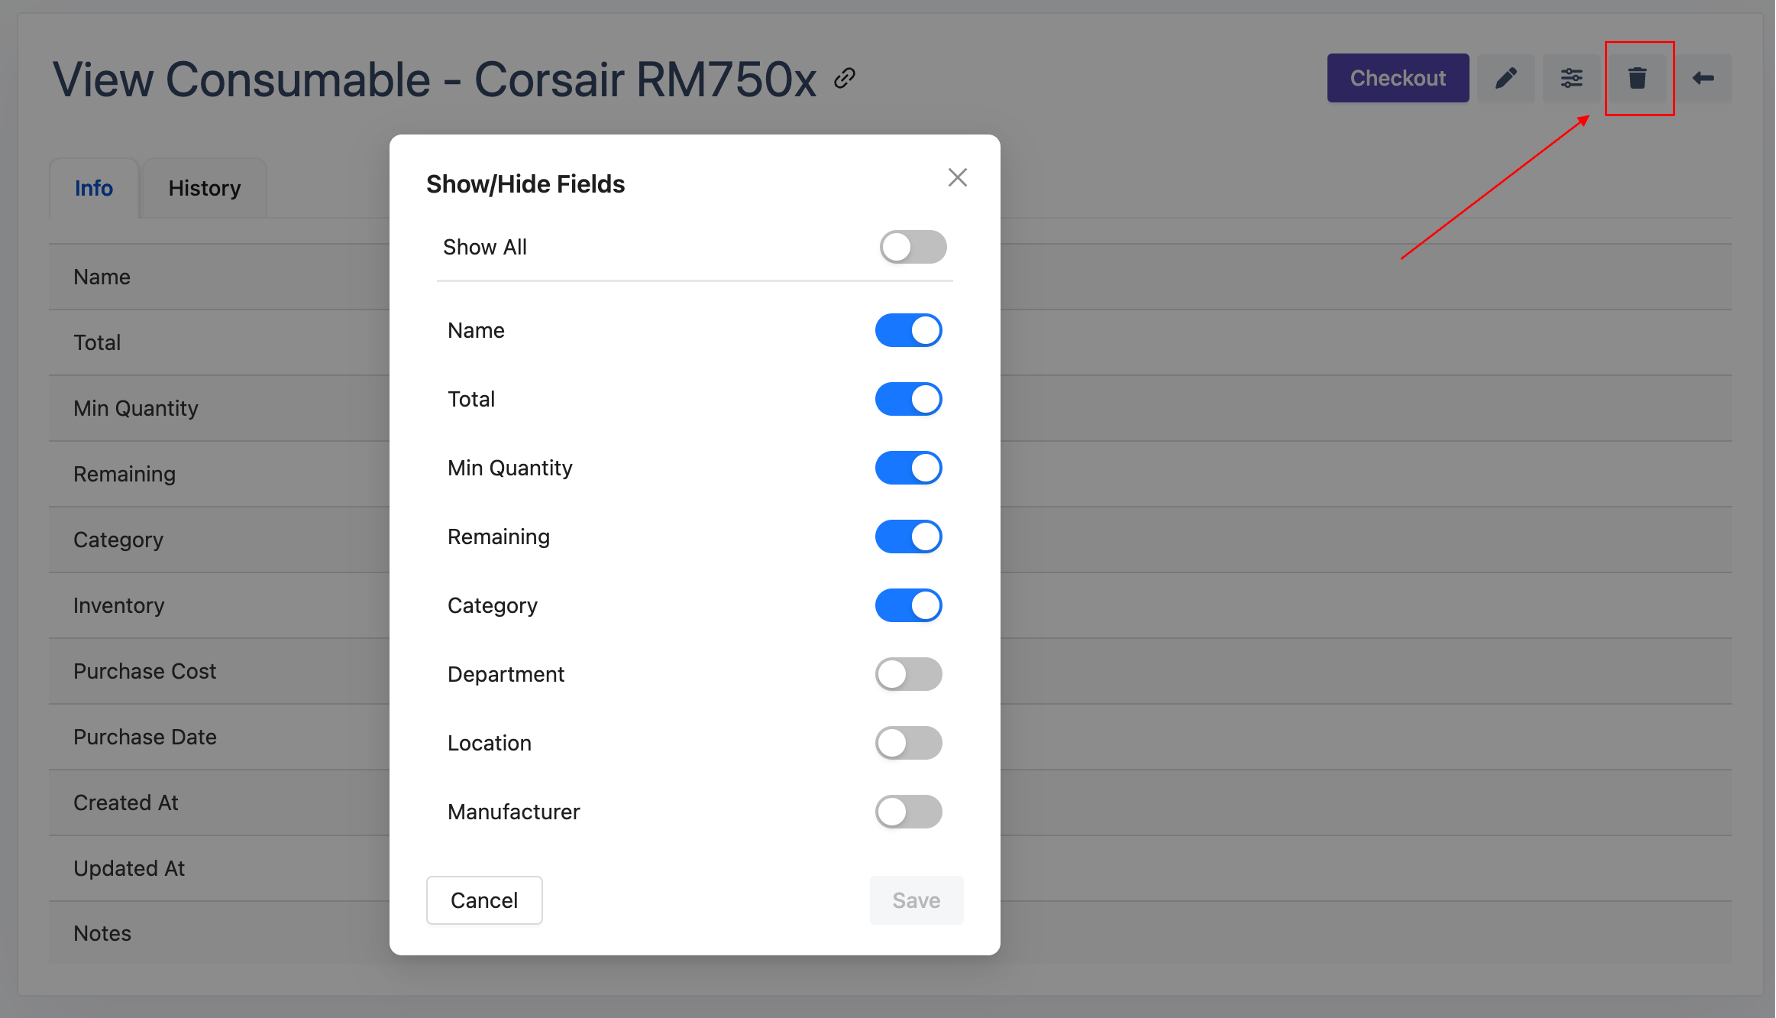Disable the Name field toggle
The image size is (1776, 1018).
908,331
